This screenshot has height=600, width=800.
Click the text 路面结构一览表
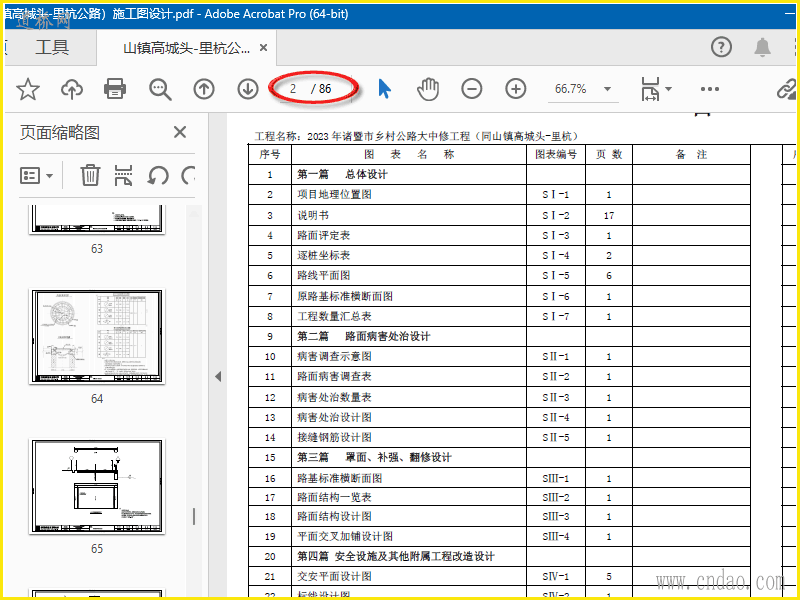pos(334,497)
